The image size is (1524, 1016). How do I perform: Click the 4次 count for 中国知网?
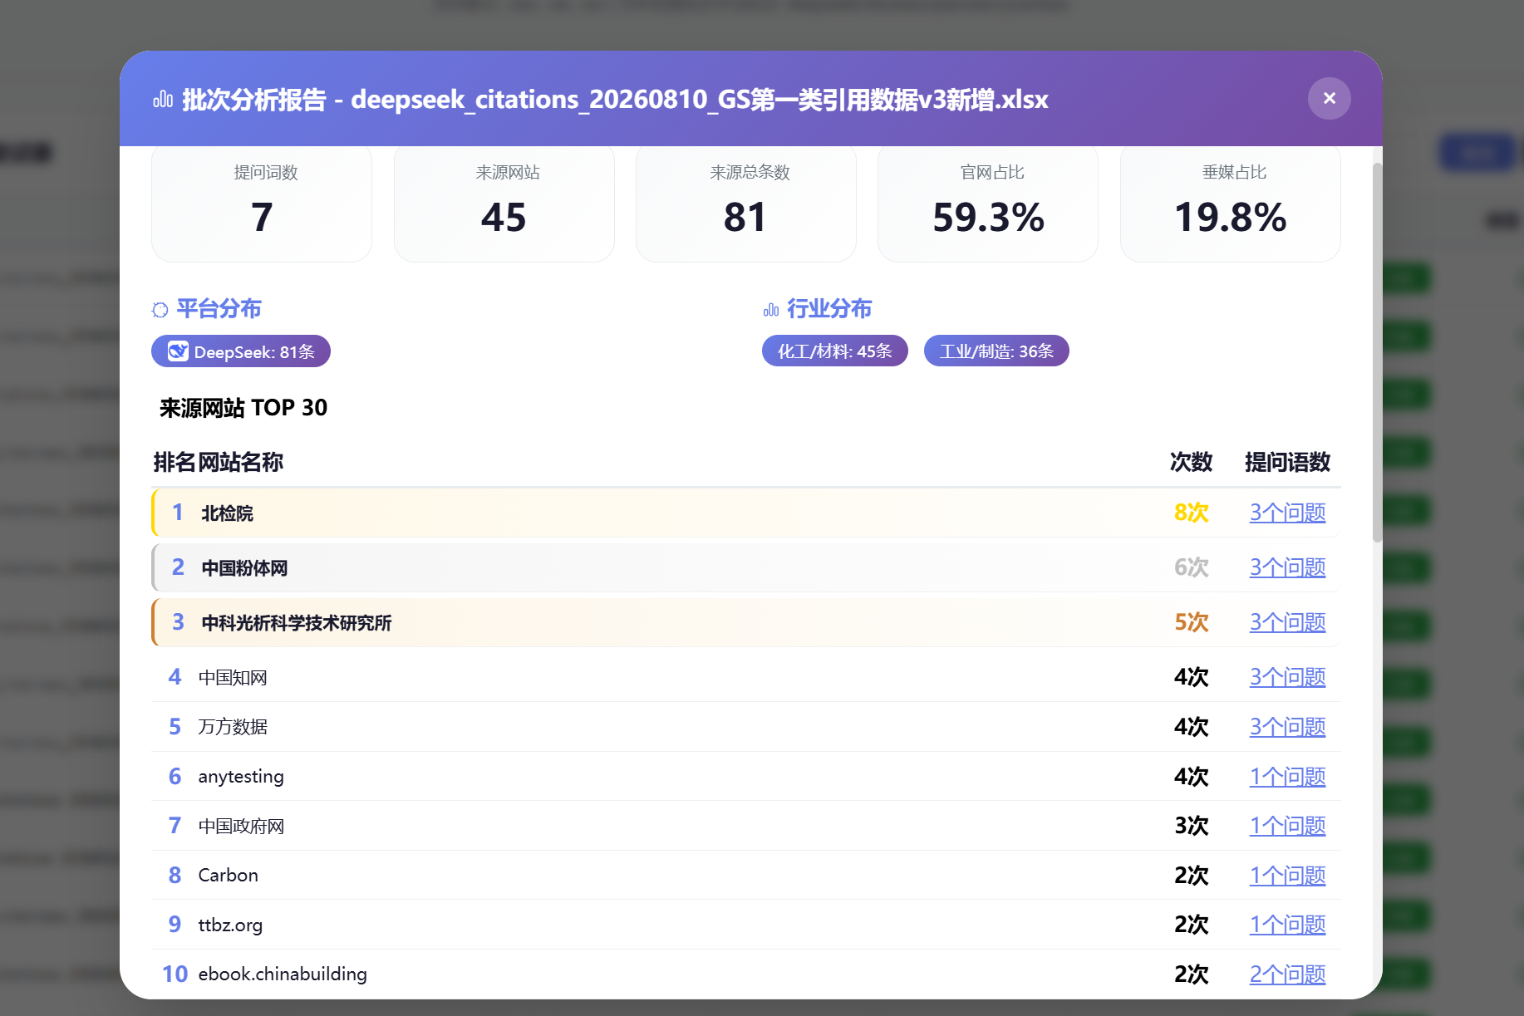click(1191, 677)
